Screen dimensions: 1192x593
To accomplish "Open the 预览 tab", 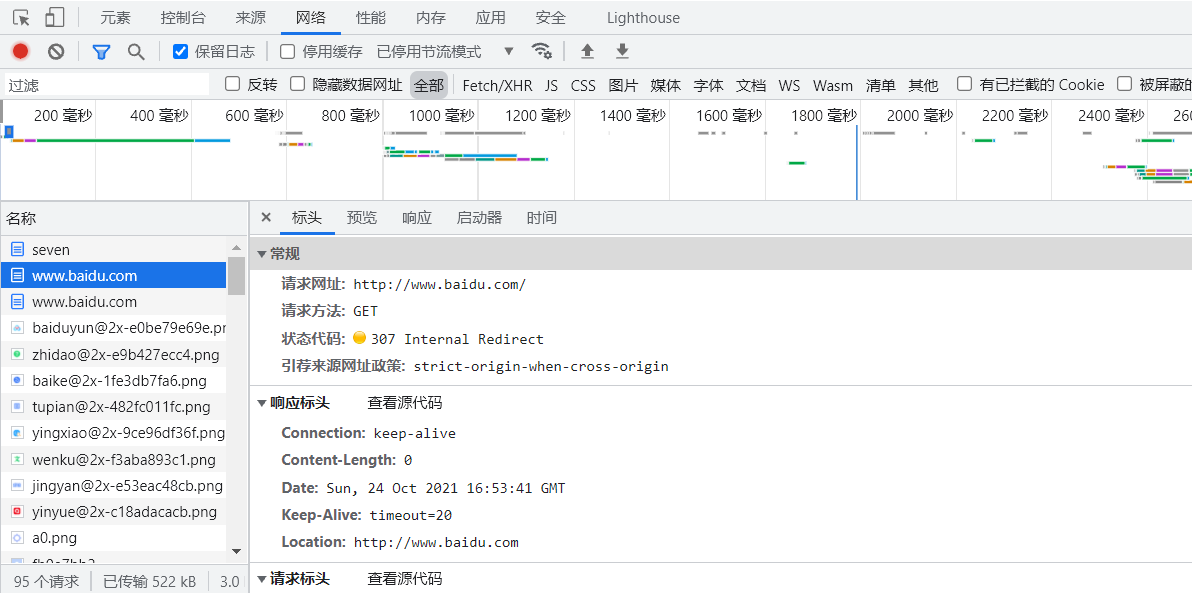I will 362,217.
